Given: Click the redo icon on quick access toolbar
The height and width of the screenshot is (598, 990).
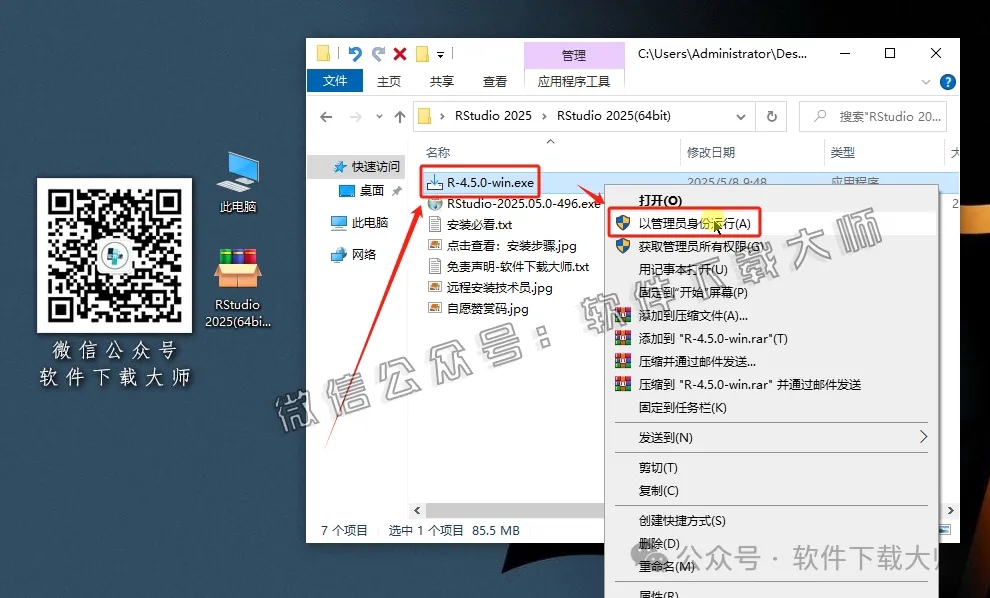Looking at the screenshot, I should [x=378, y=55].
